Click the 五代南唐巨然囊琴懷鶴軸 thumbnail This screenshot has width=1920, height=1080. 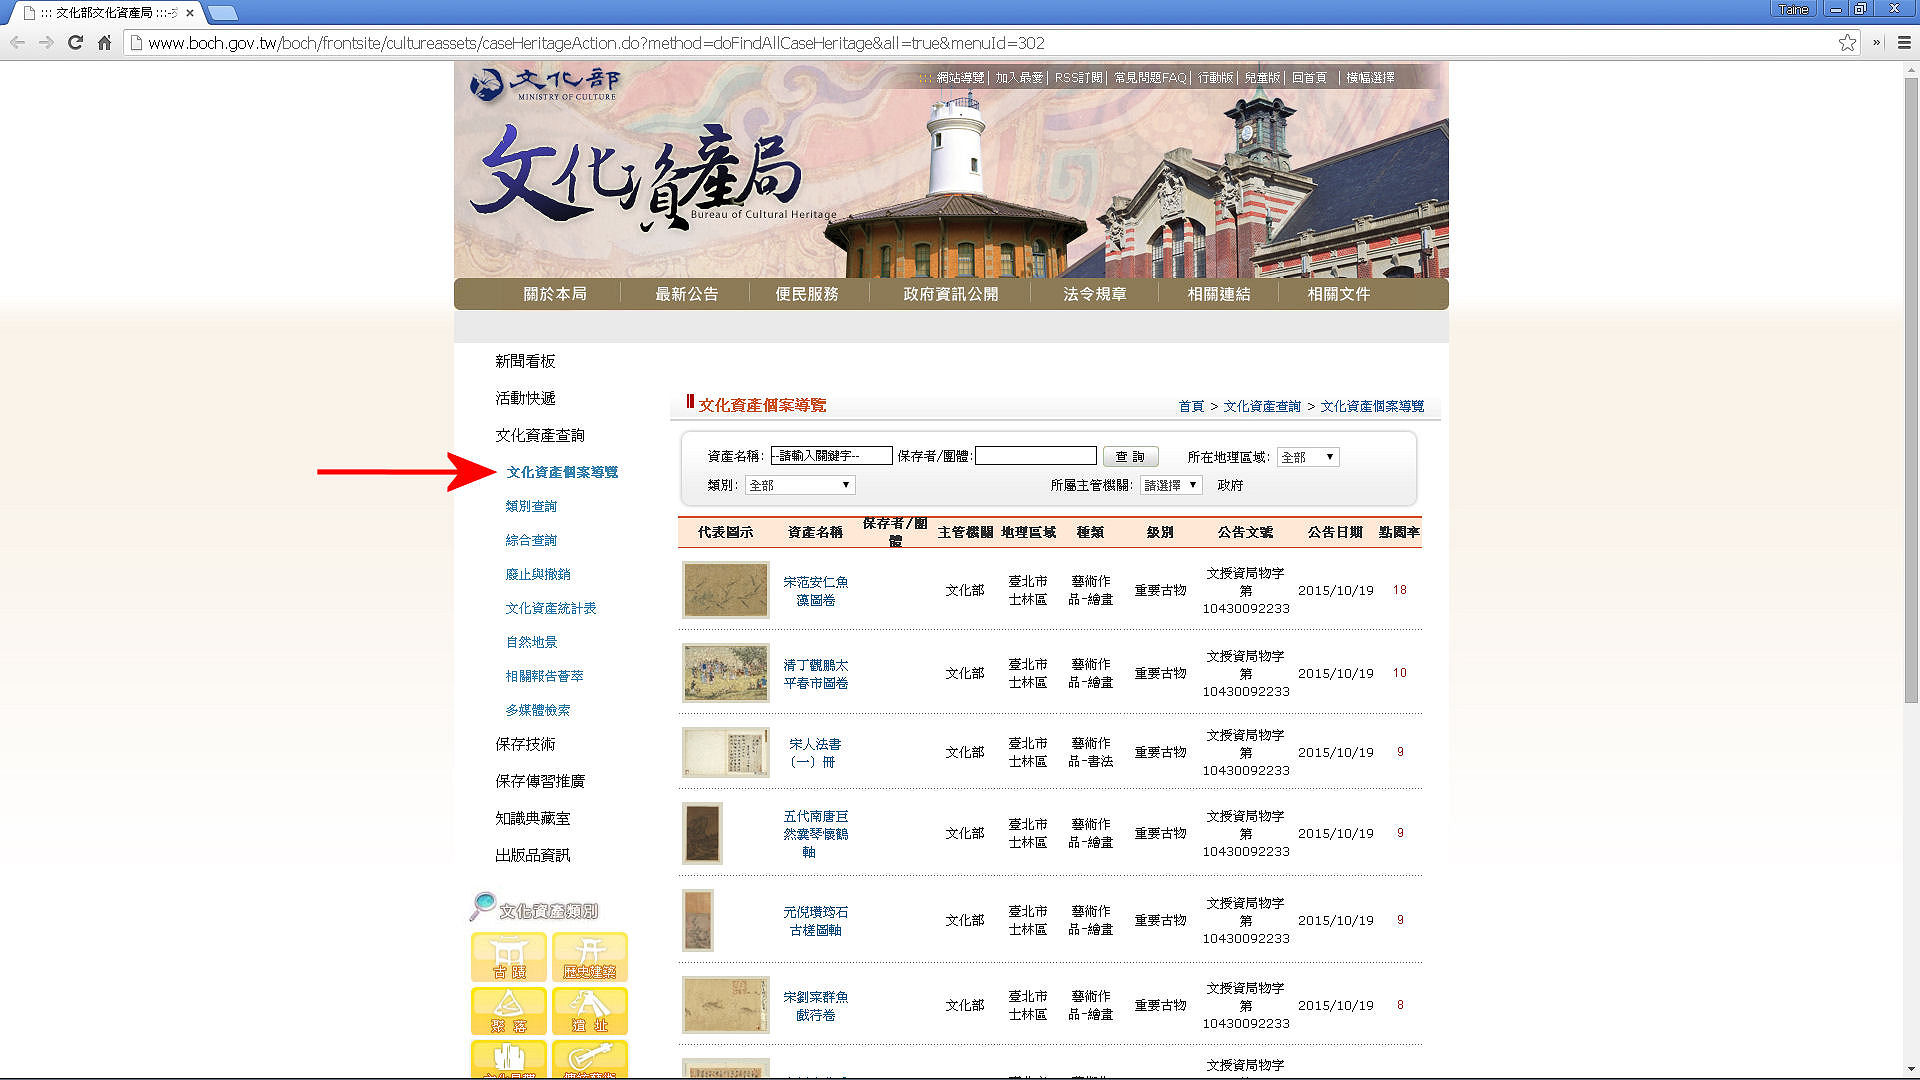(702, 833)
